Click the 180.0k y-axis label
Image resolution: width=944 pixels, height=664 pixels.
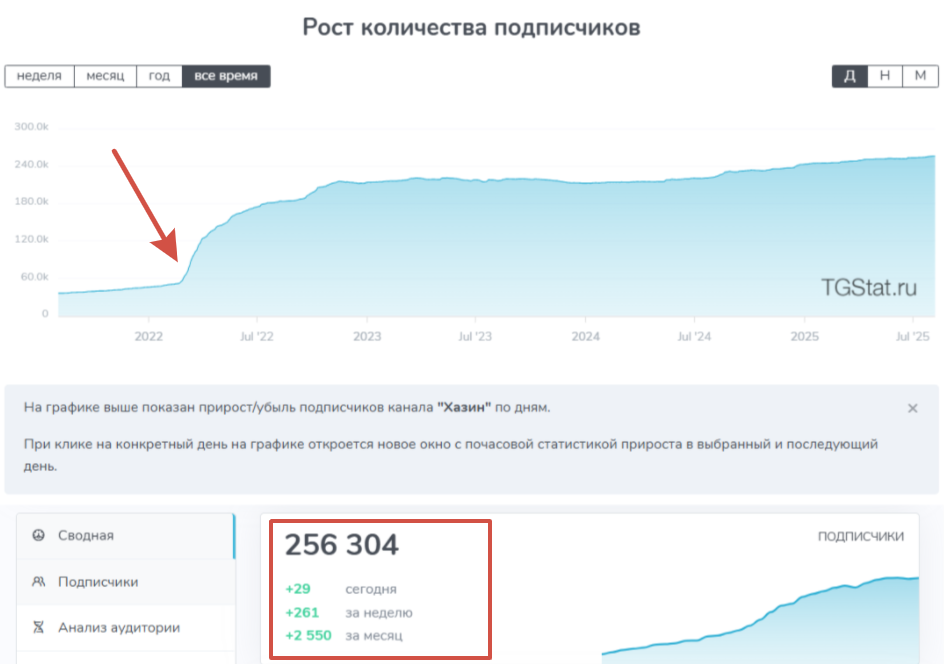[31, 201]
